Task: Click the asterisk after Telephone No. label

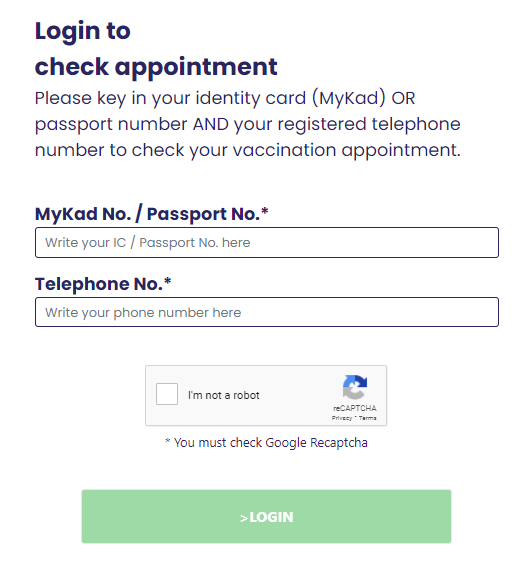Action: tap(167, 281)
